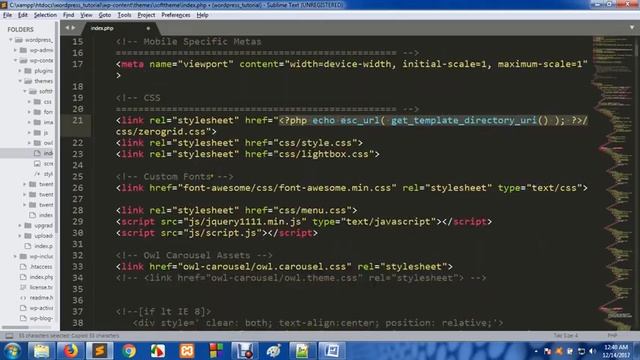Go to next tab with right arrow

[73, 28]
